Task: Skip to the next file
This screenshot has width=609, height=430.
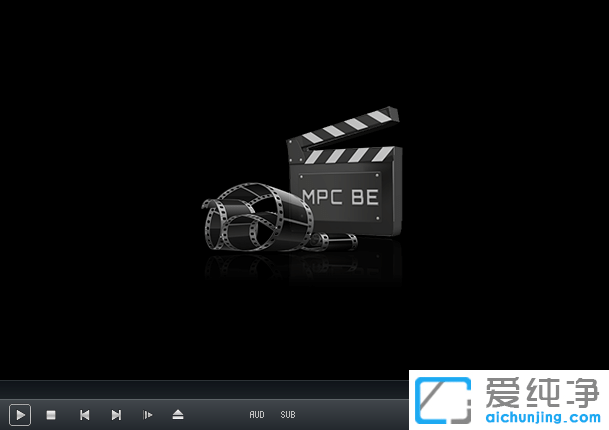Action: [116, 415]
